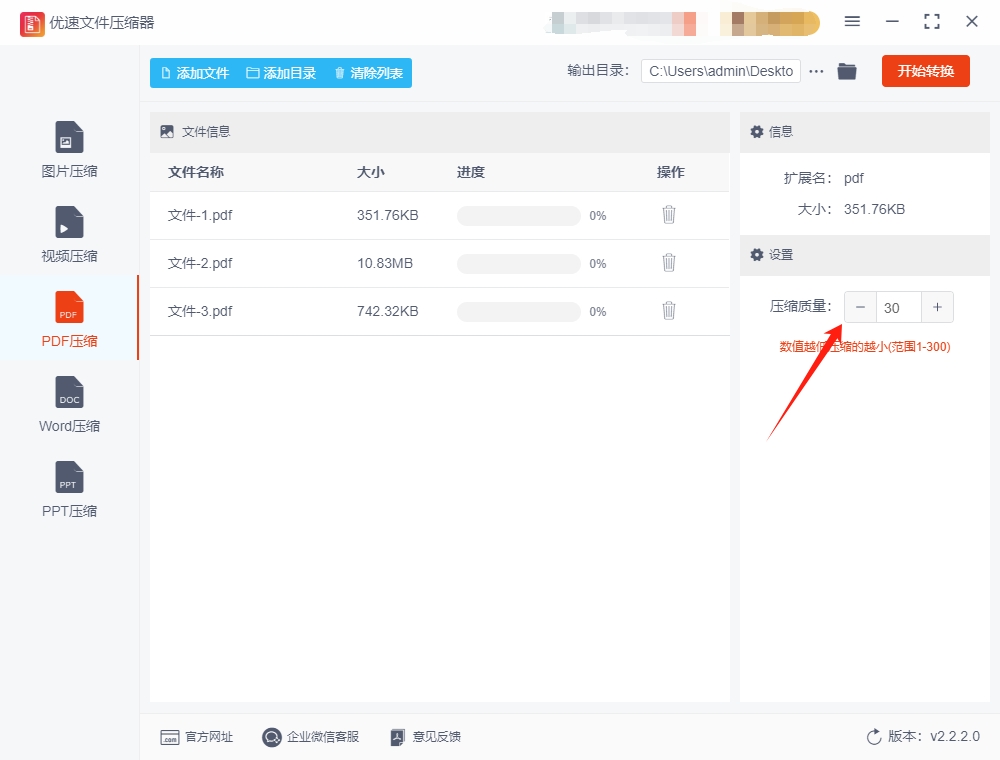Click progress bar of 文件-1.pdf

518,216
